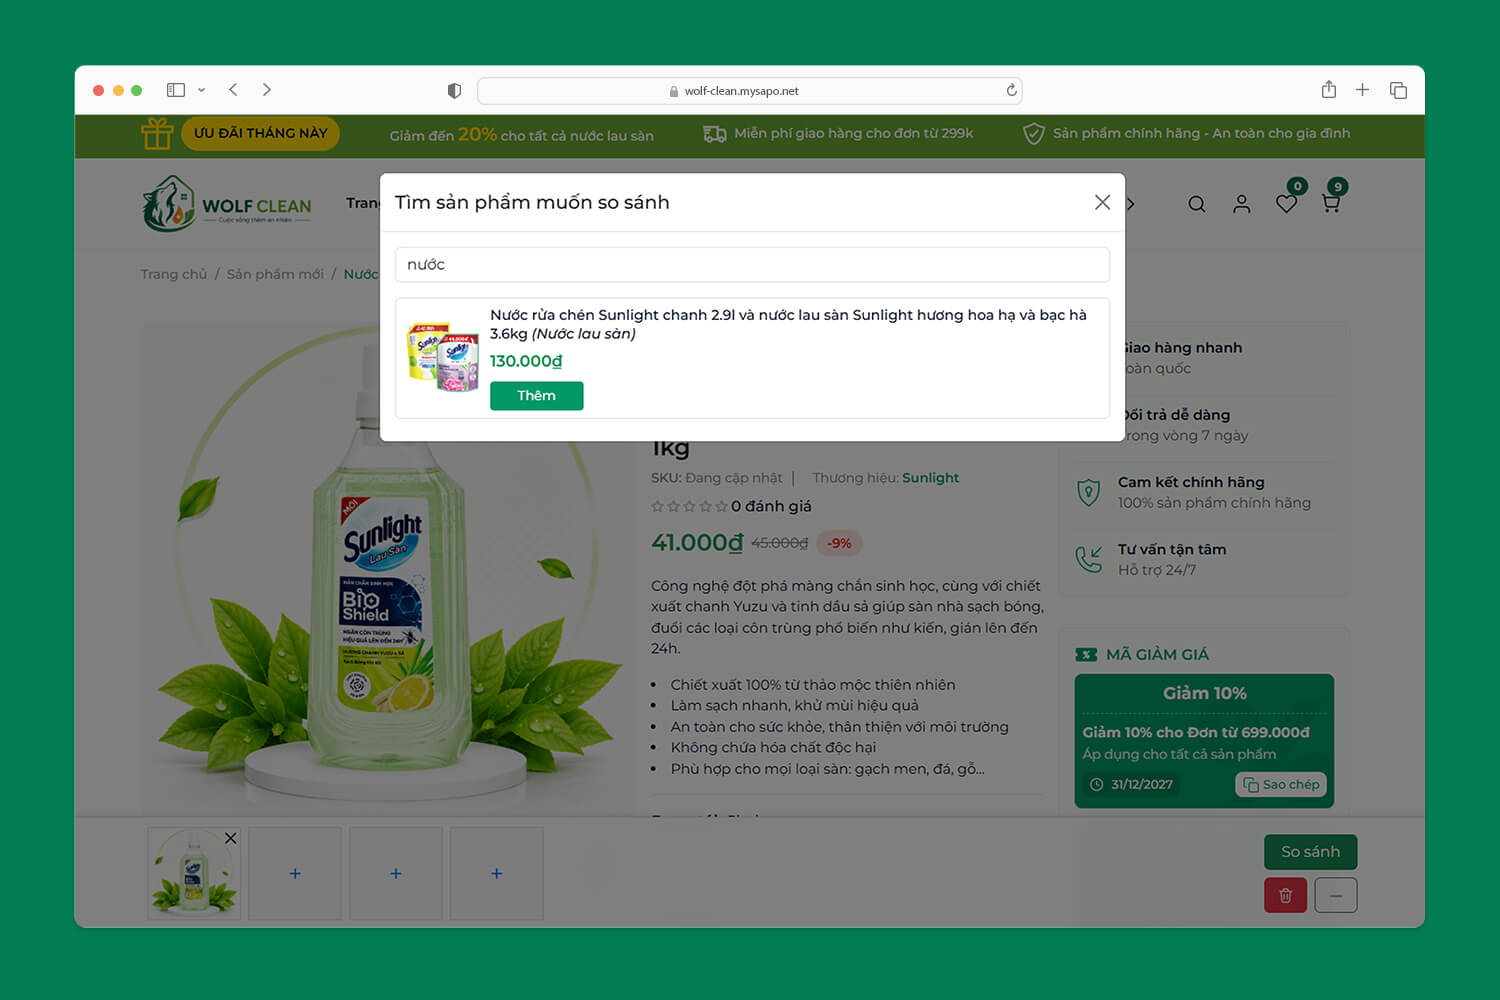Click the rating stars next to '0 đánh giá'
1500x1000 pixels.
click(689, 507)
